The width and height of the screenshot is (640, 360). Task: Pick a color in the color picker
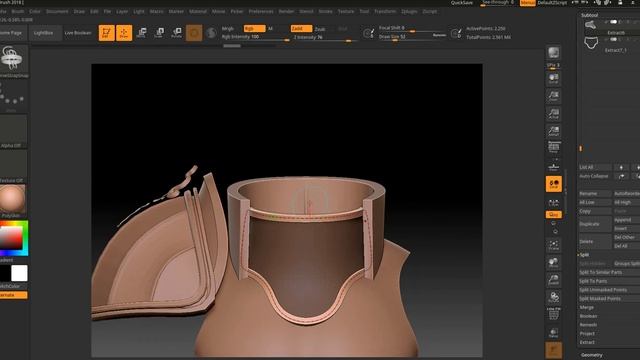pos(14,238)
